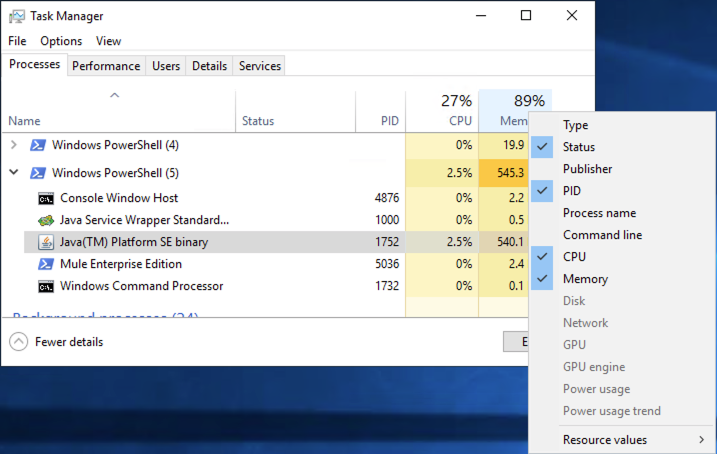Switch to the Performance tab
717x454 pixels.
pyautogui.click(x=106, y=66)
